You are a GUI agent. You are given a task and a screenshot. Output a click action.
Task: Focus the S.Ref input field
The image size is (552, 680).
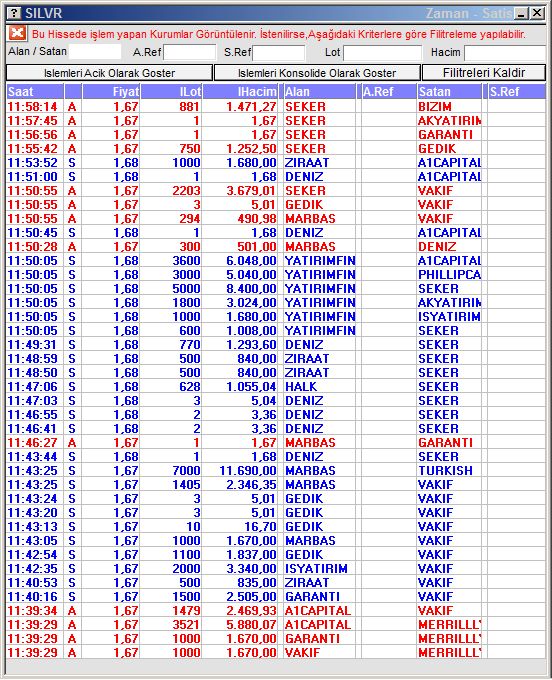pyautogui.click(x=279, y=53)
